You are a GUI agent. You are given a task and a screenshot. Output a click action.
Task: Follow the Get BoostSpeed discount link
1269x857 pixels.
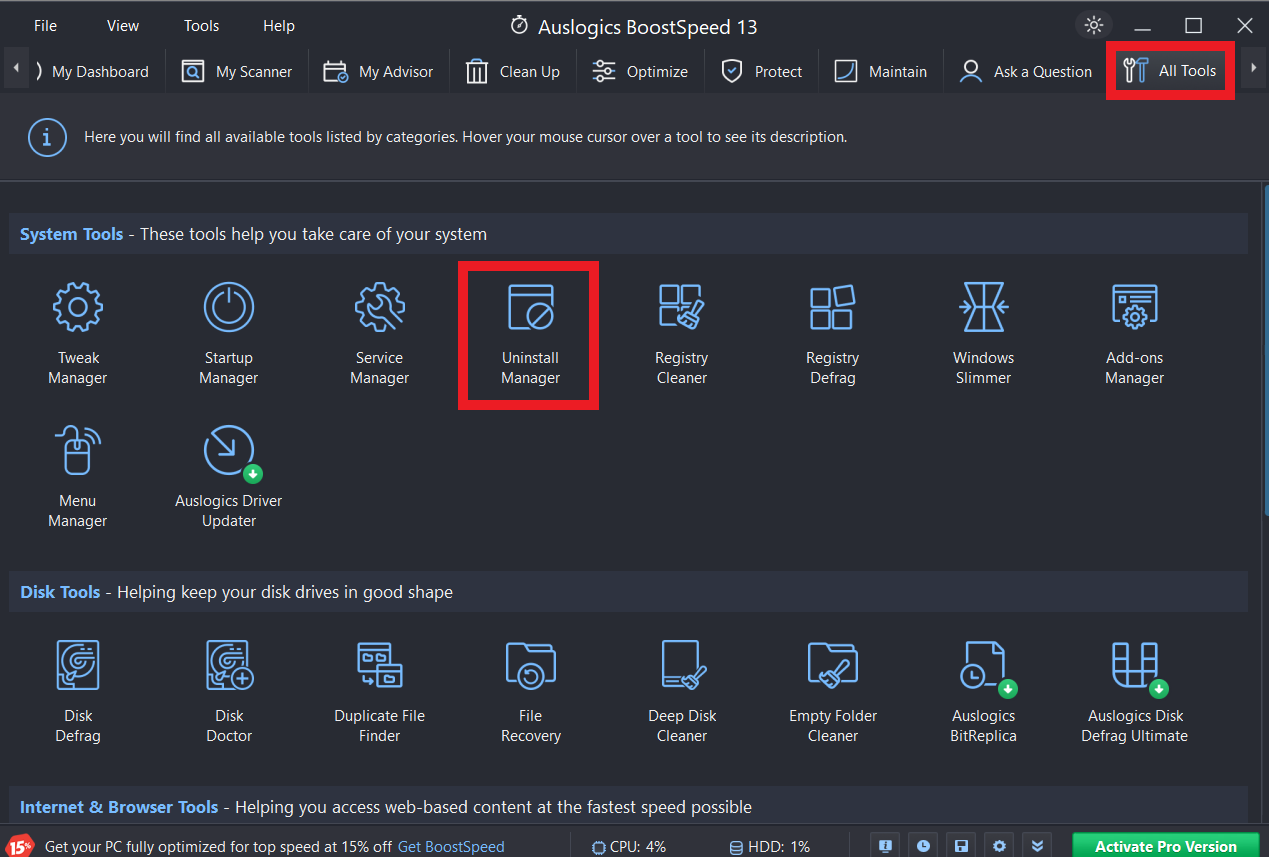(x=450, y=846)
